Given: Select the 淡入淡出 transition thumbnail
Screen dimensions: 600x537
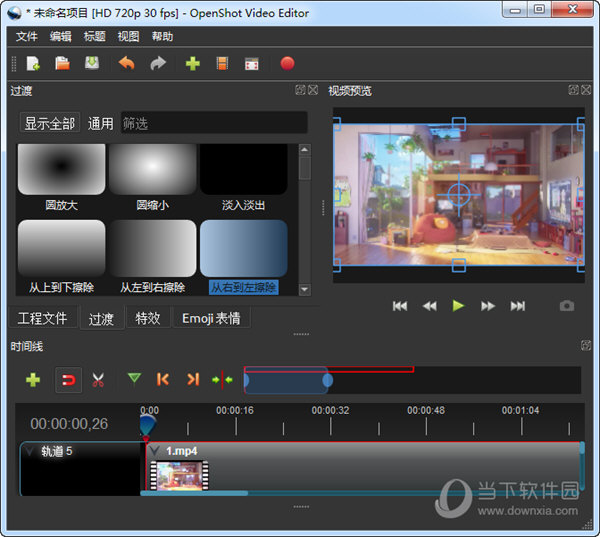Looking at the screenshot, I should [244, 169].
